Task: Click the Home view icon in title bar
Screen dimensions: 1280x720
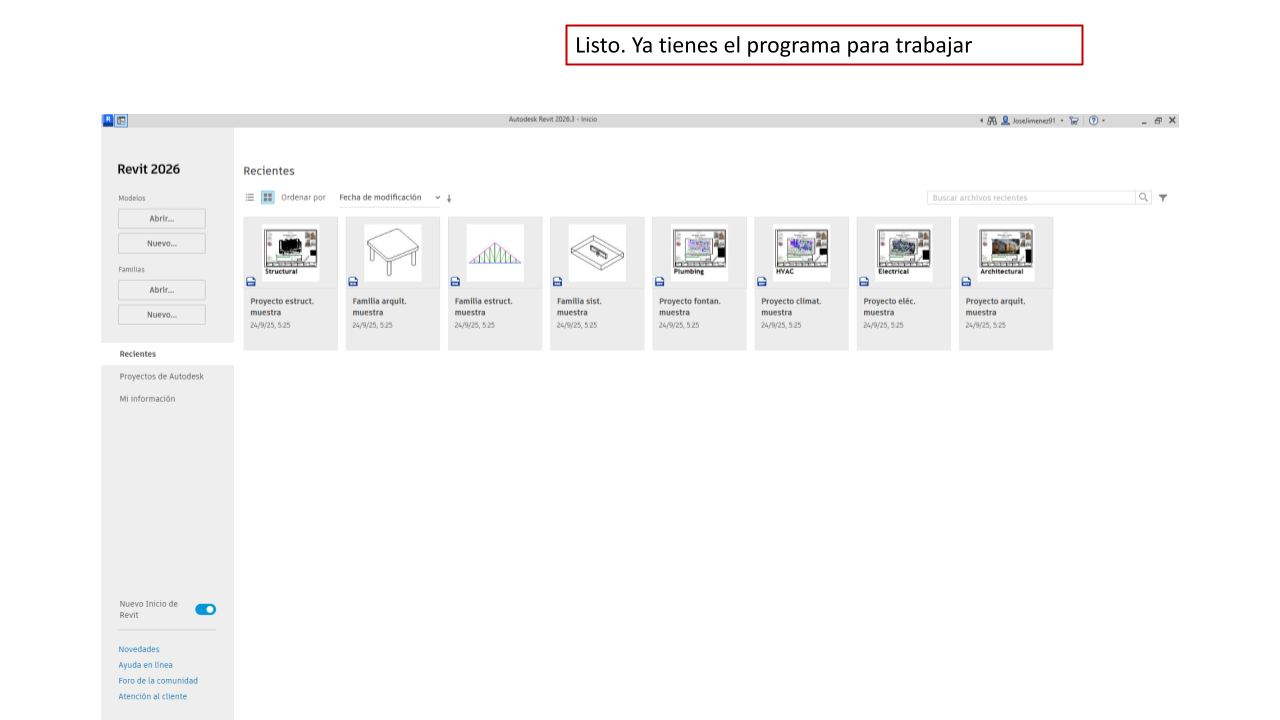Action: [121, 120]
